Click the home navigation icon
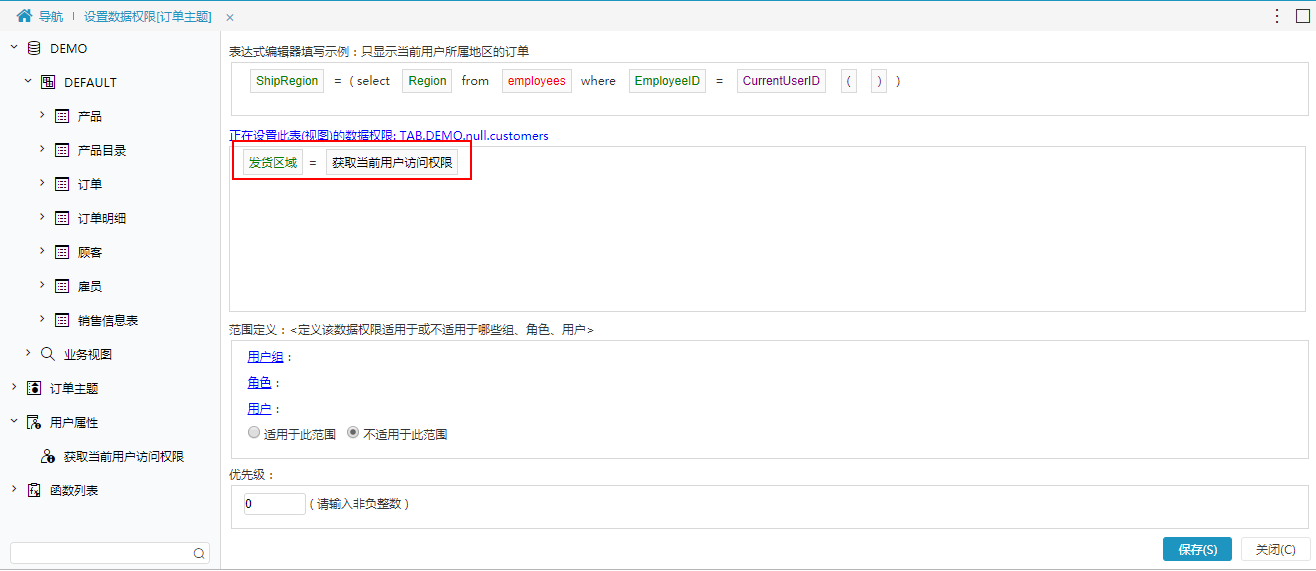Image resolution: width=1316 pixels, height=571 pixels. tap(24, 16)
